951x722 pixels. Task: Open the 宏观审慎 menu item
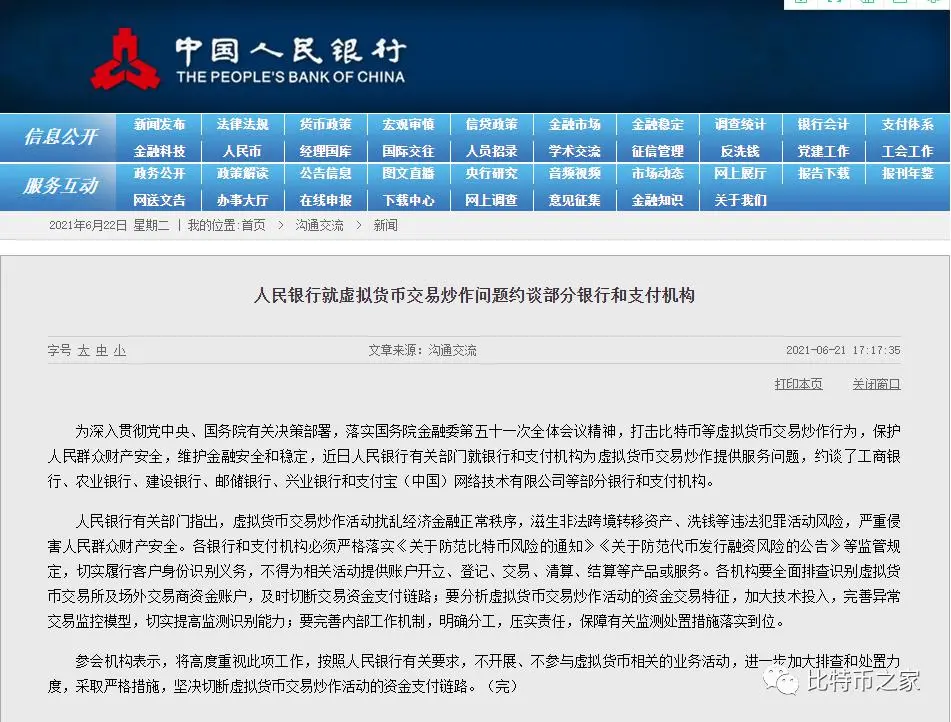point(408,124)
